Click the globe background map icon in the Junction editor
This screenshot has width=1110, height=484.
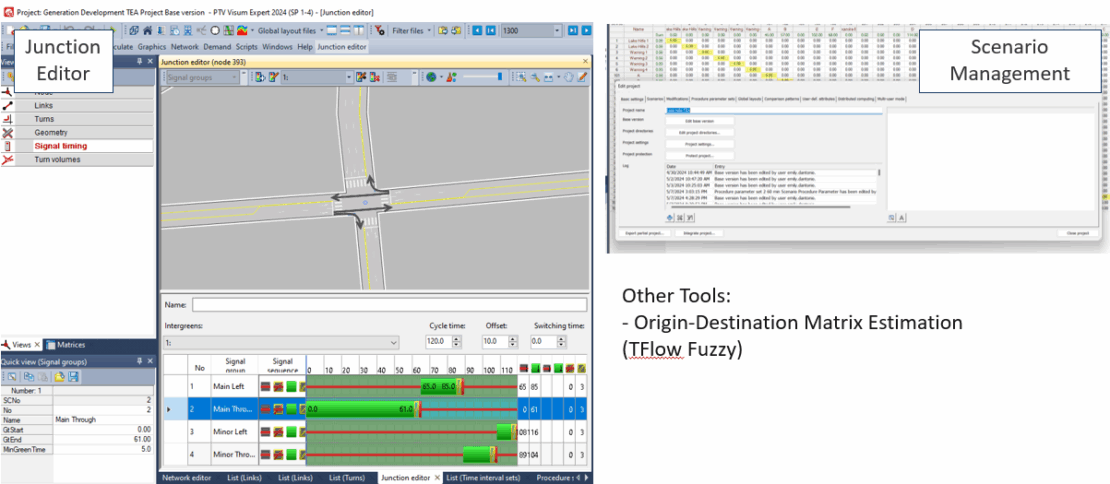(430, 77)
